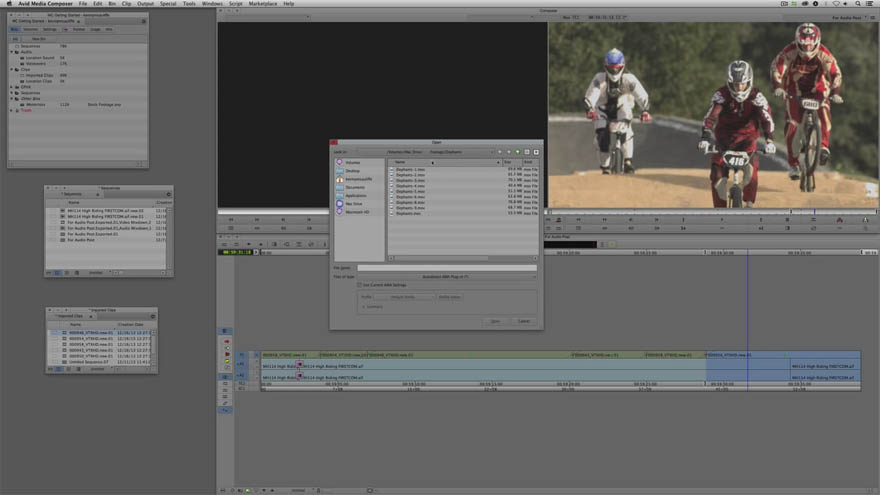880x495 pixels.
Task: Click the File name input field
Action: point(447,268)
